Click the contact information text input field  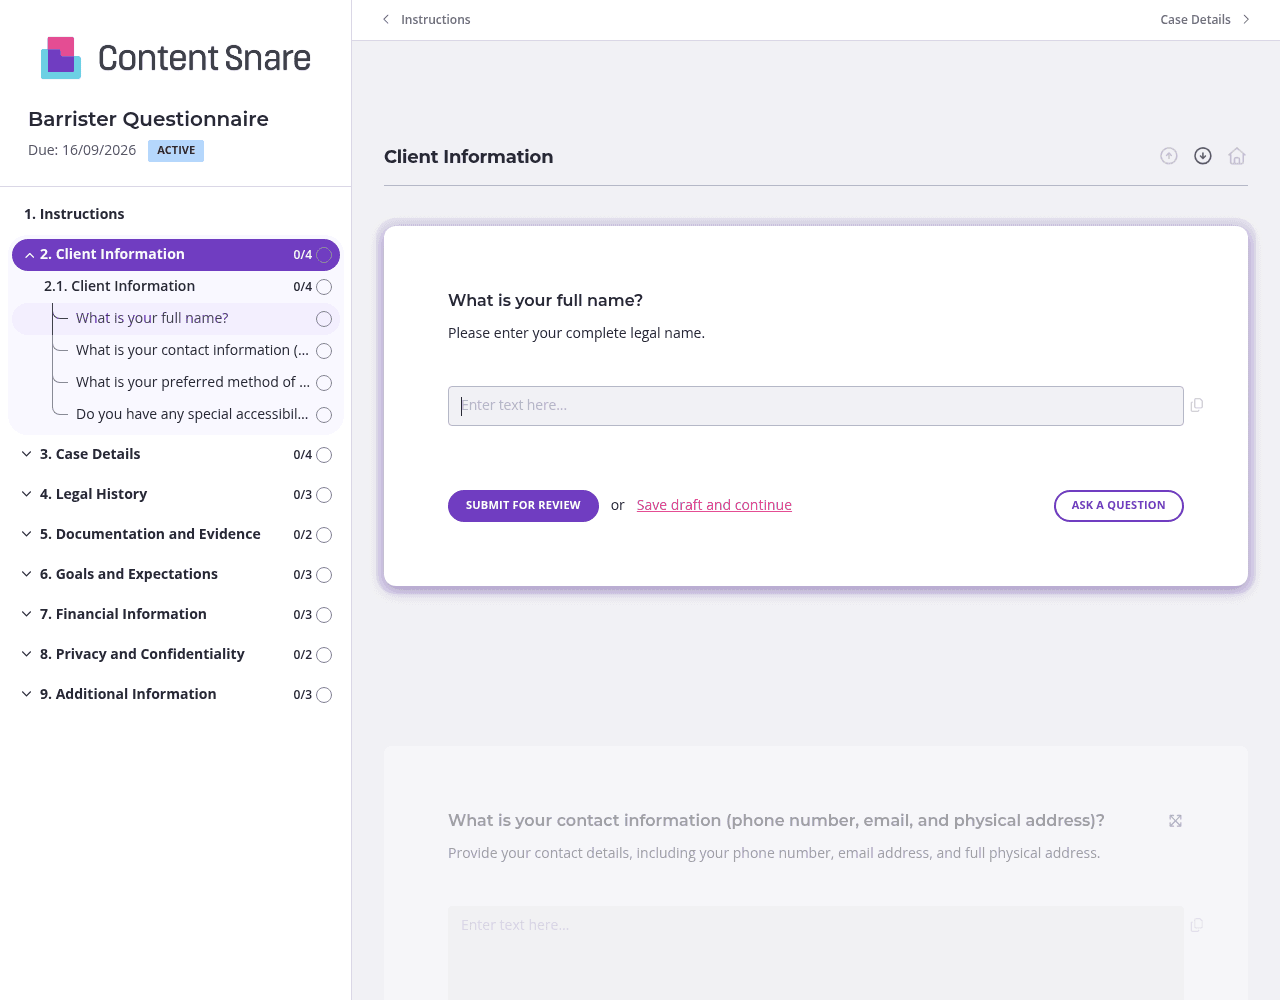coord(816,953)
